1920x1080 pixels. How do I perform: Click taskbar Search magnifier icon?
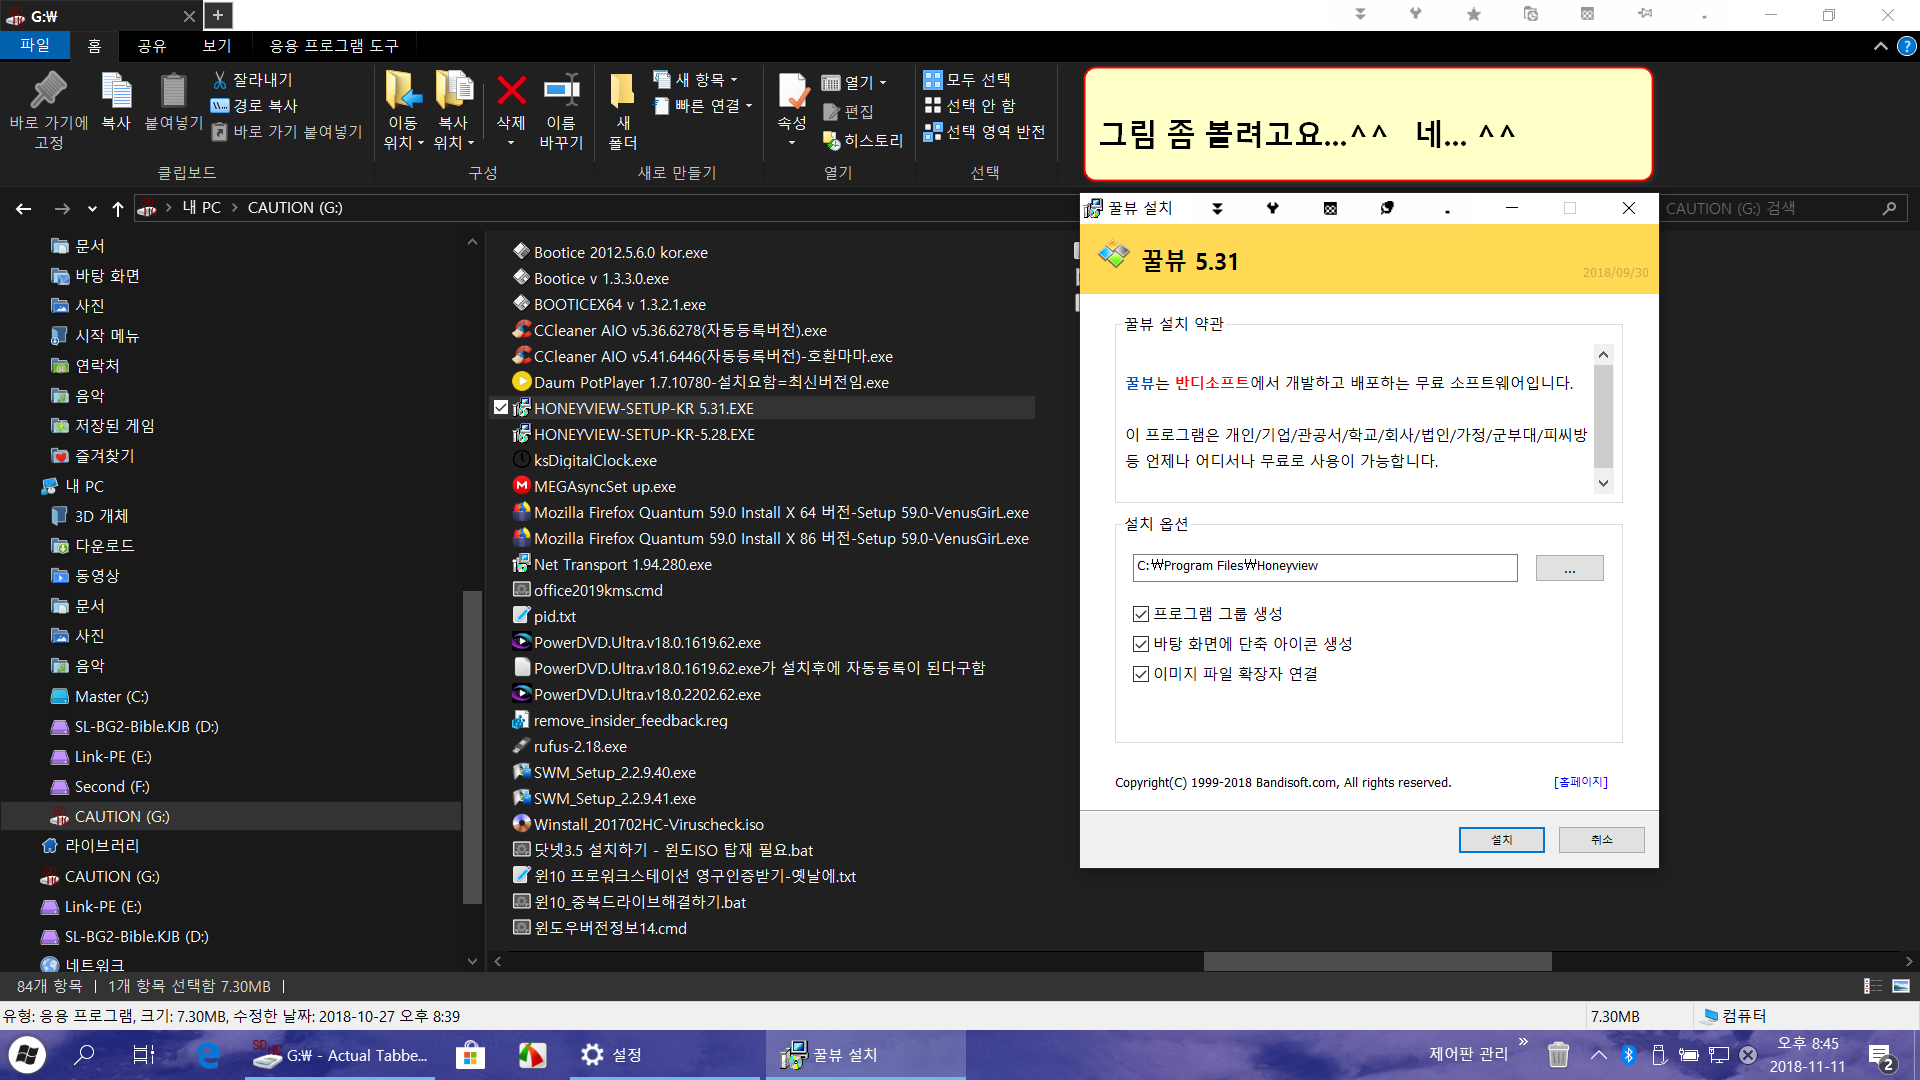[x=85, y=1055]
